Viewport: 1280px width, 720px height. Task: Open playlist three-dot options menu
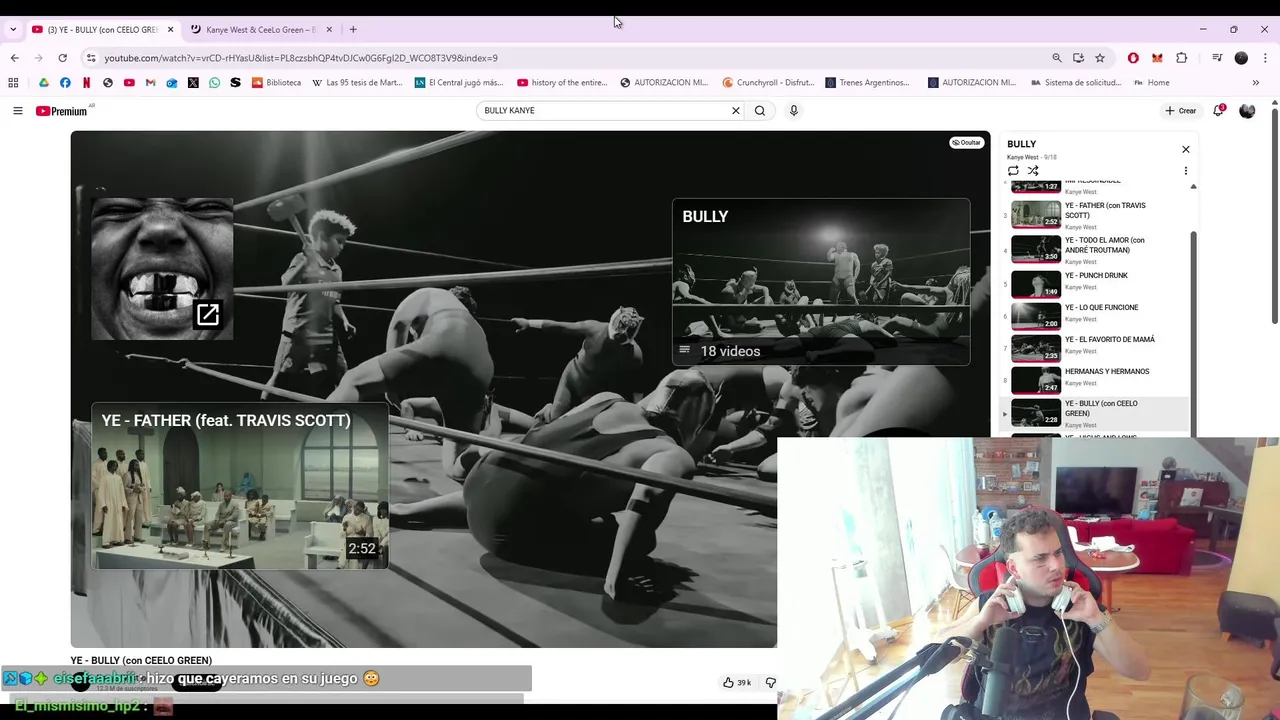pos(1186,171)
